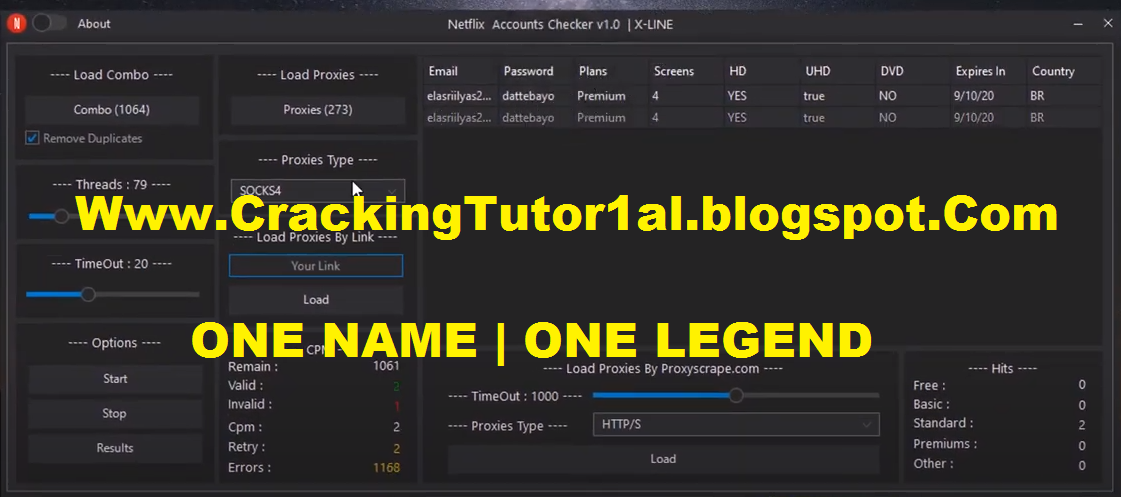Uncheck the Remove Duplicates checkbox
This screenshot has width=1121, height=497.
[31, 138]
